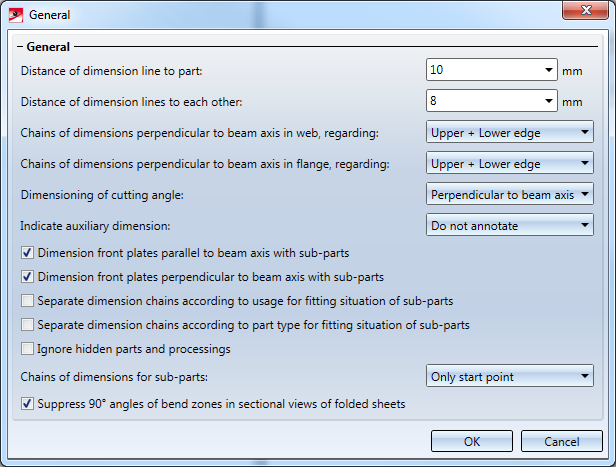Screen dimensions: 616x467
Task: Toggle Suppress 90° angles of bend zones
Action: point(28,405)
